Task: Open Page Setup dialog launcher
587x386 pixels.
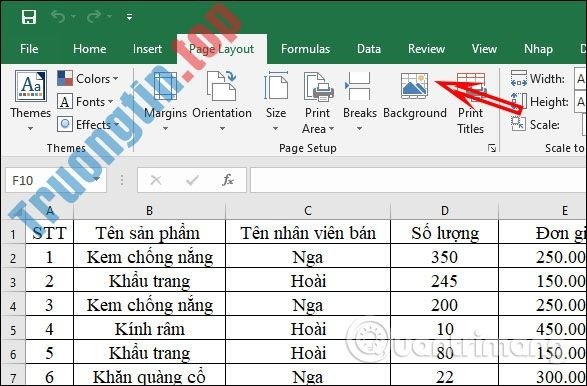Action: 492,149
